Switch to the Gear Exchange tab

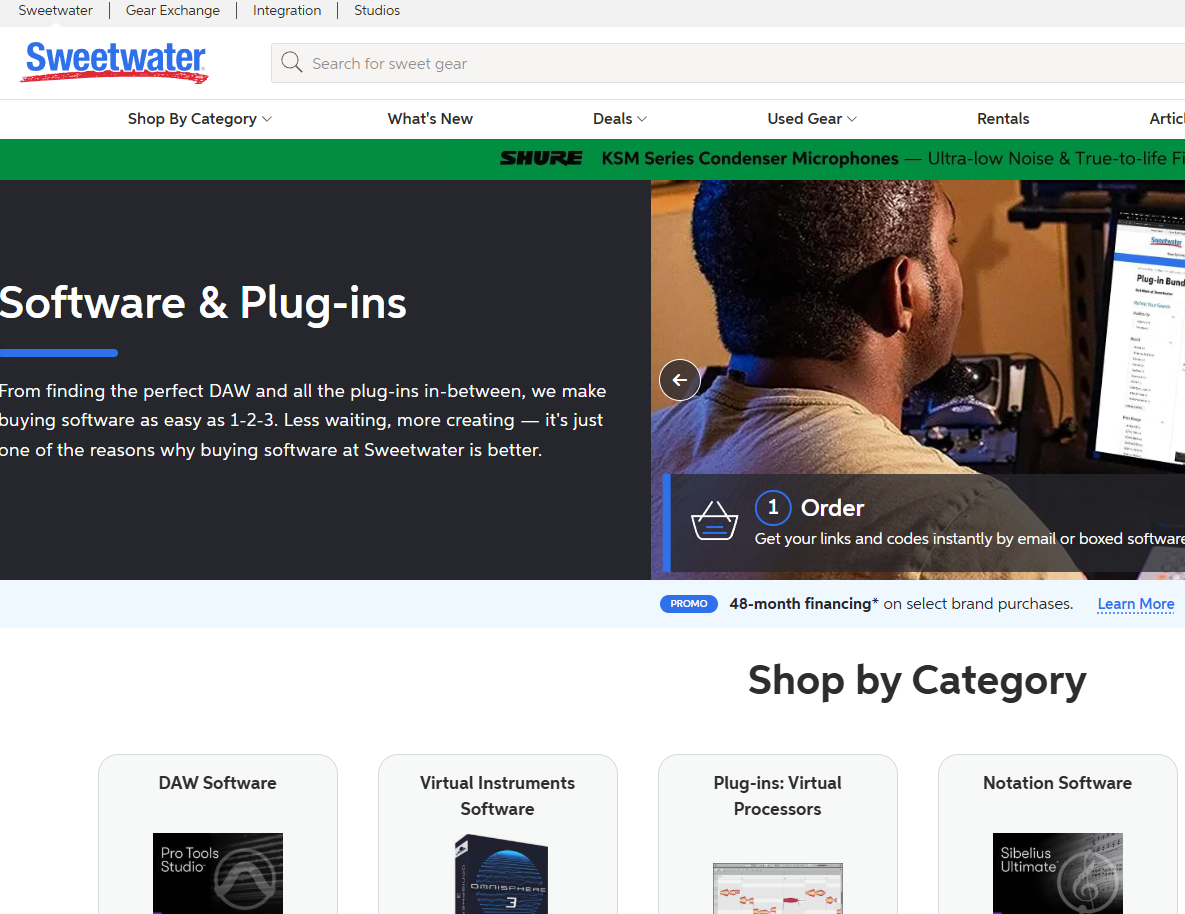172,11
